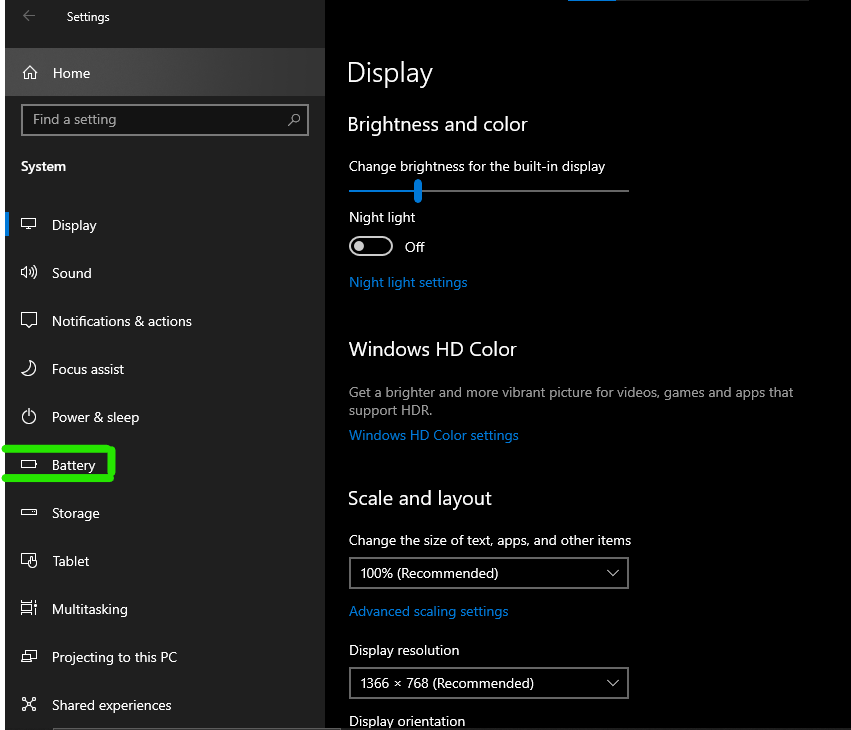Open Windows HD Color settings link
This screenshot has width=851, height=730.
tap(434, 435)
